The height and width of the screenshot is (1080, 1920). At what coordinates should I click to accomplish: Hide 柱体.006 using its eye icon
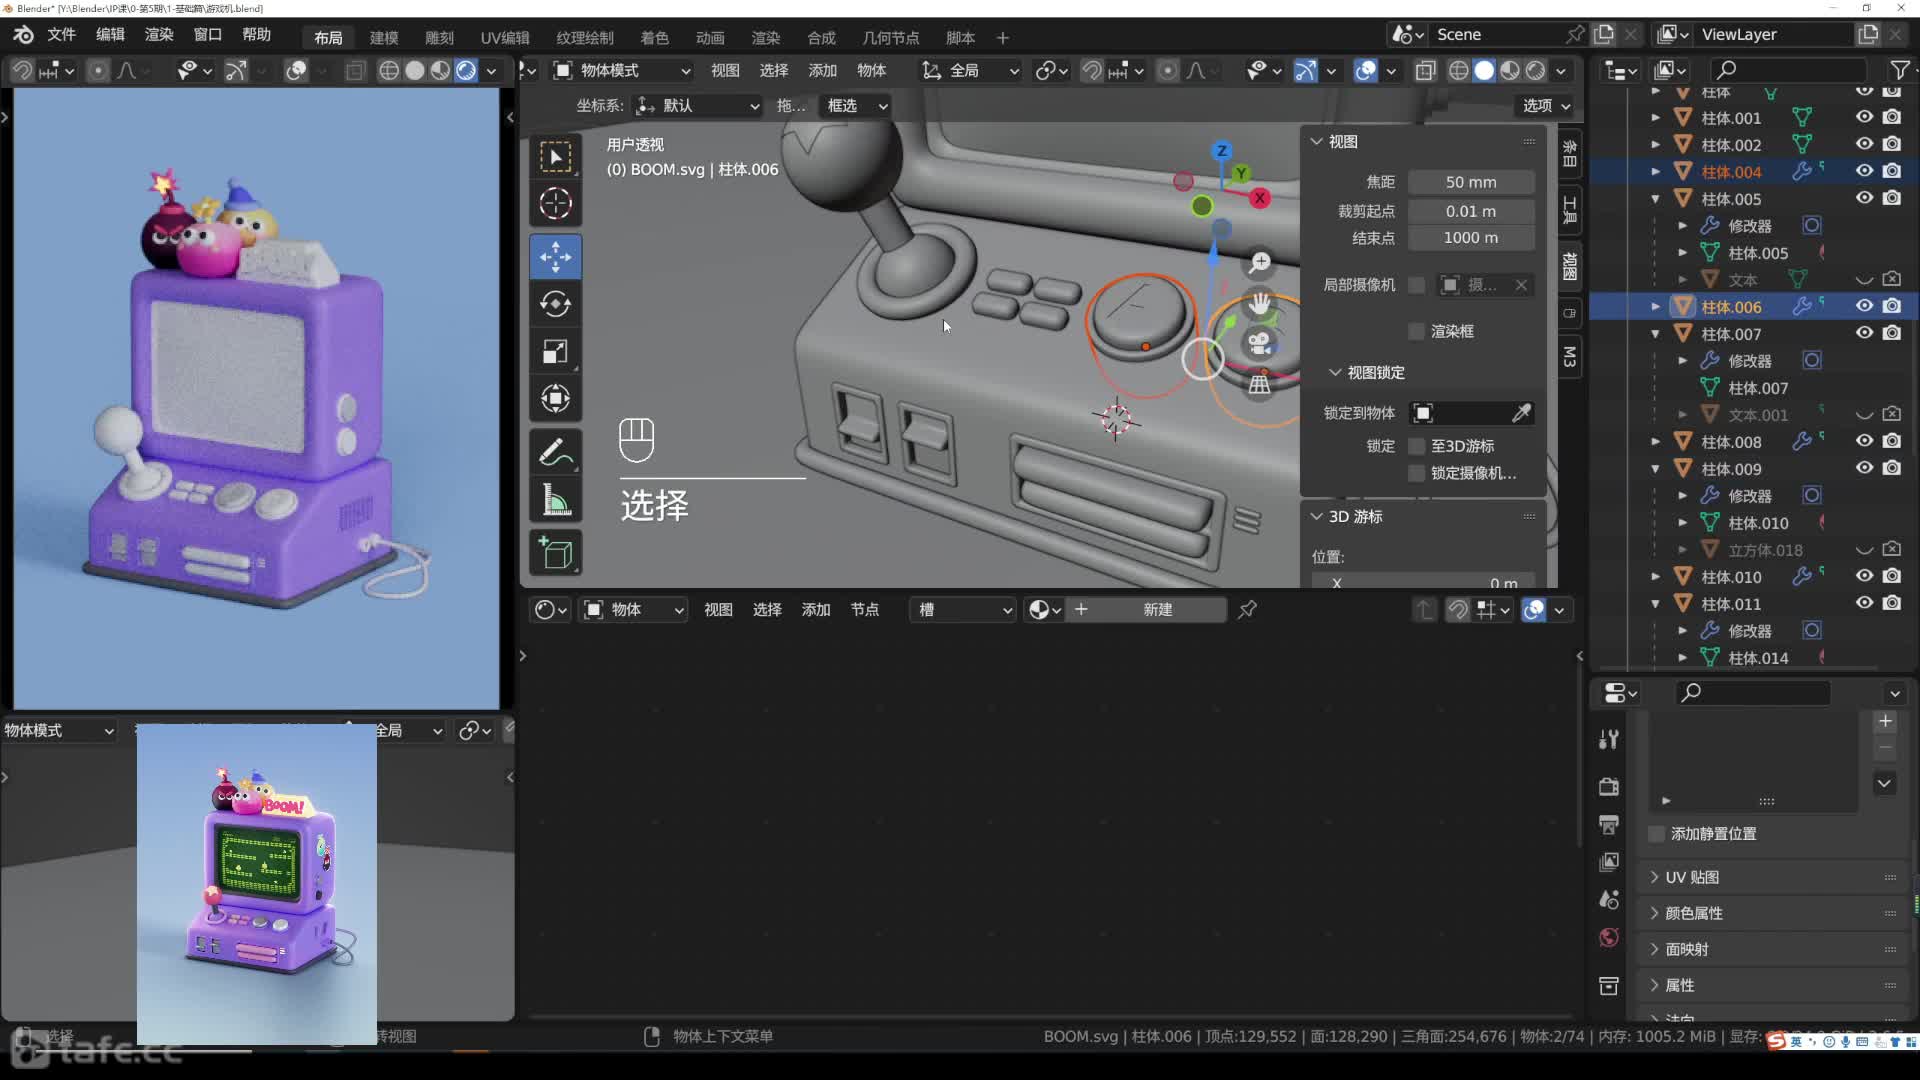click(1864, 306)
